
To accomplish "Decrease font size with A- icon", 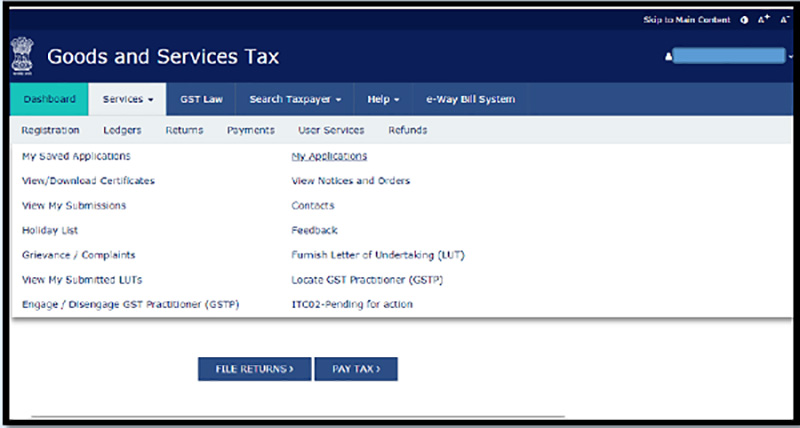I will click(x=783, y=20).
